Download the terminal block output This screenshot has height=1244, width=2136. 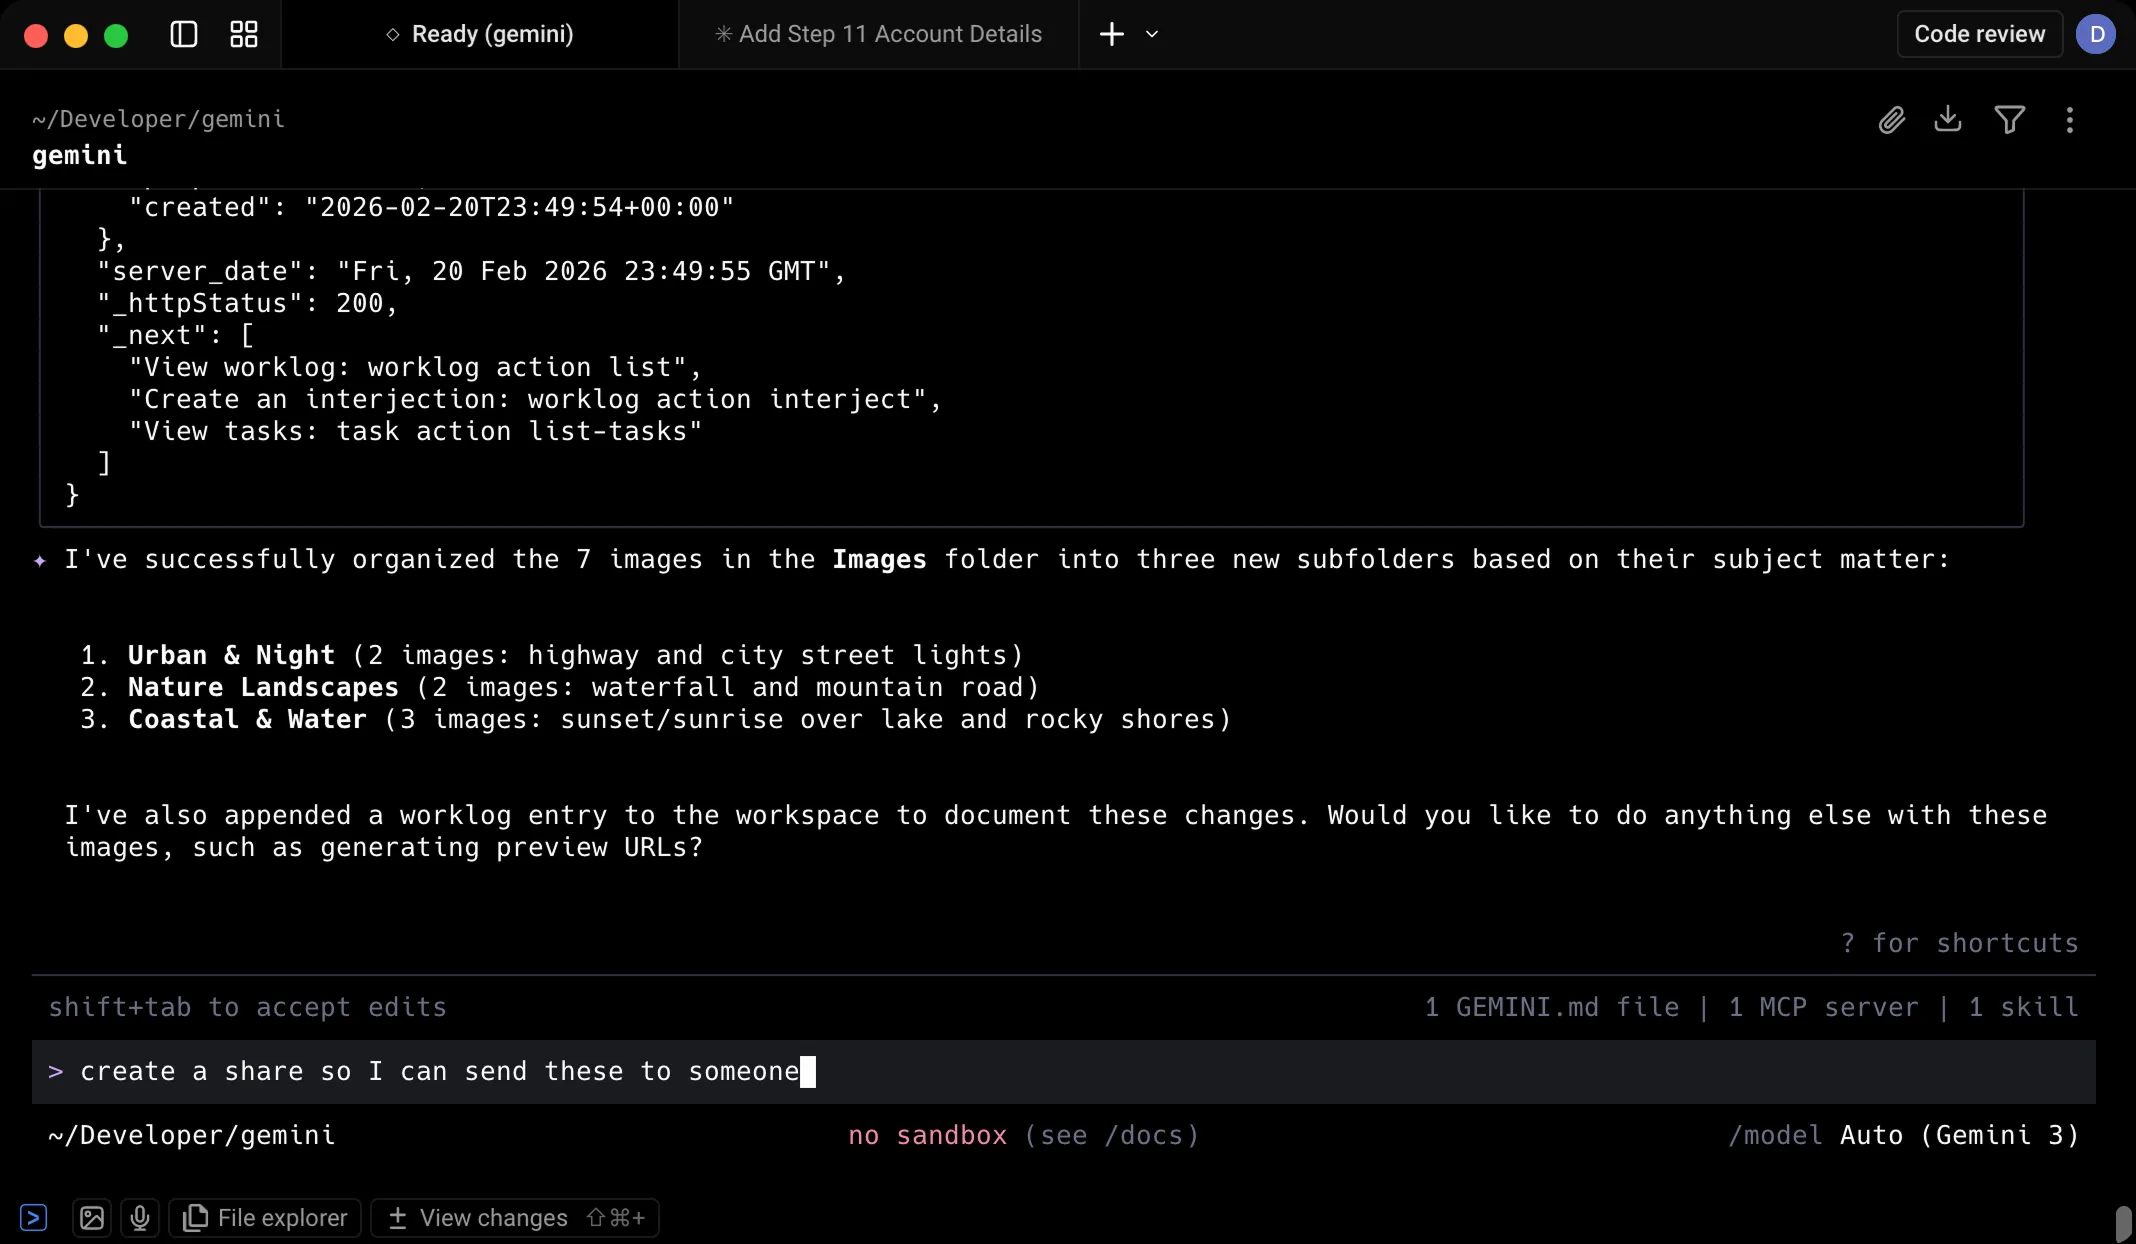click(1948, 119)
